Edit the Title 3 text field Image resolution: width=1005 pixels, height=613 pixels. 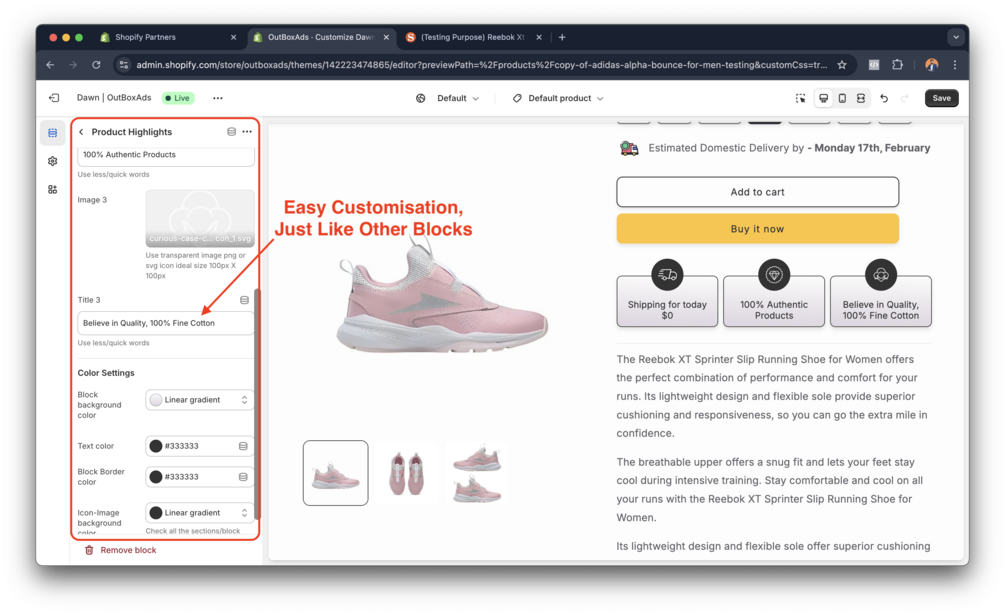pyautogui.click(x=165, y=323)
